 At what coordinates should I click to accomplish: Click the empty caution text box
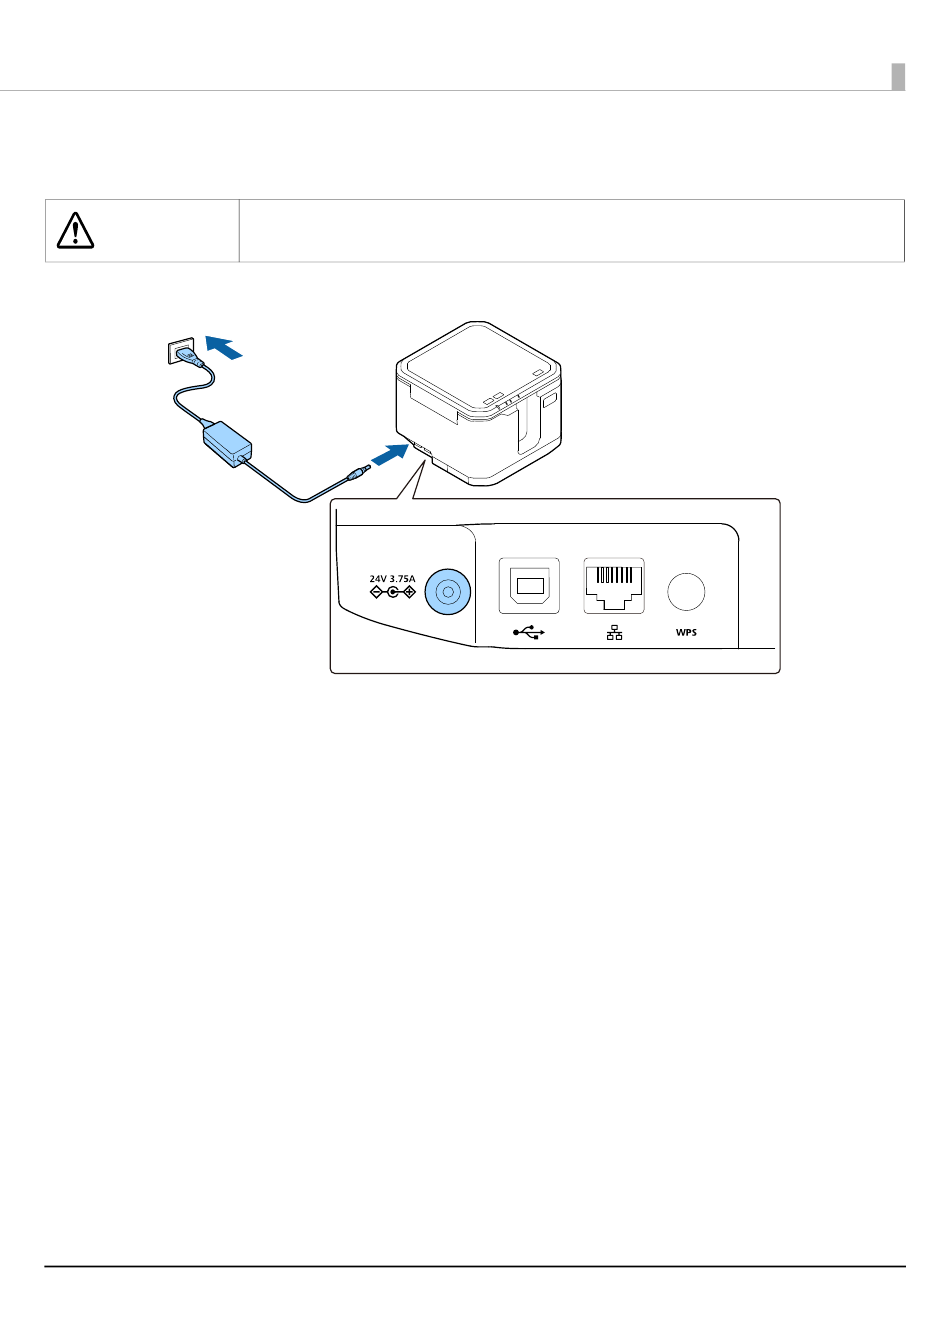571,231
